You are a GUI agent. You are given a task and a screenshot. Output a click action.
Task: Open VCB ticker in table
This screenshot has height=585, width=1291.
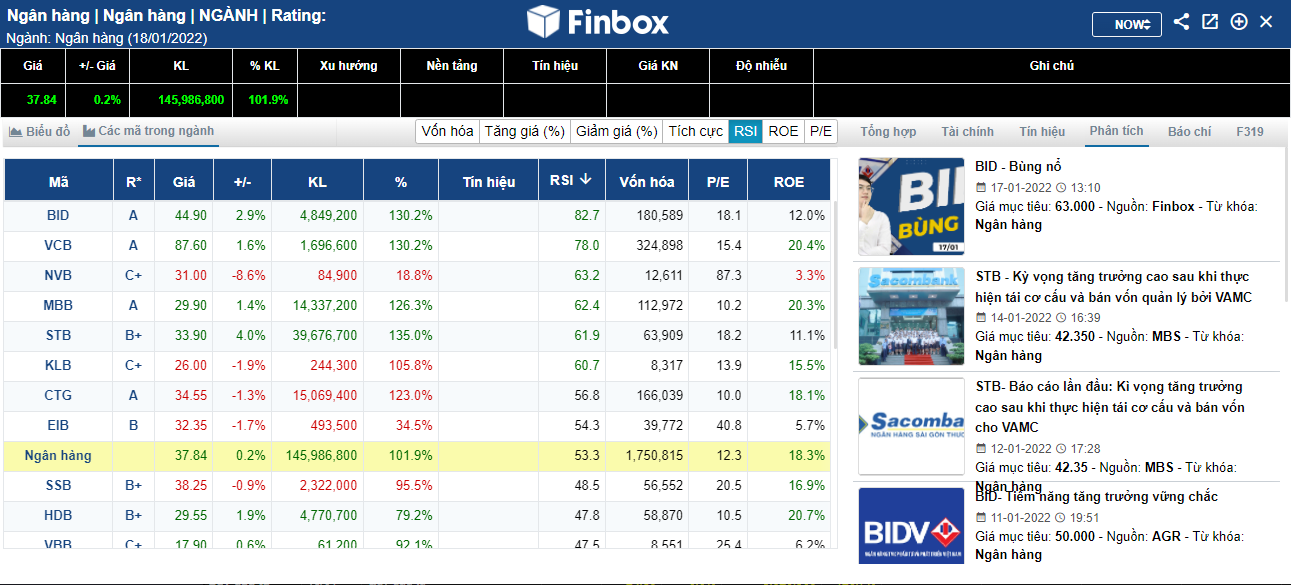tap(58, 245)
